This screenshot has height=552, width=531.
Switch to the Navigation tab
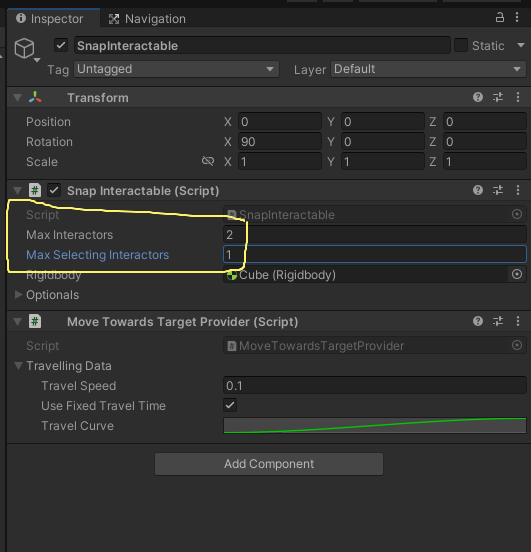[x=147, y=19]
